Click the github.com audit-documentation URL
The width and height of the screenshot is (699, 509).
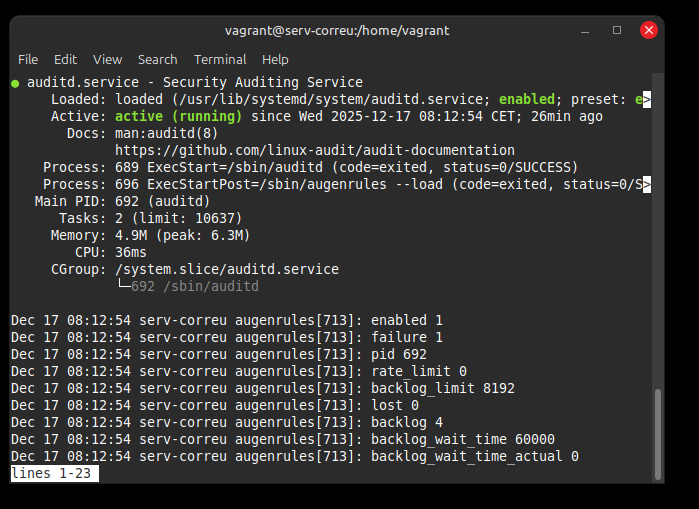coord(315,150)
